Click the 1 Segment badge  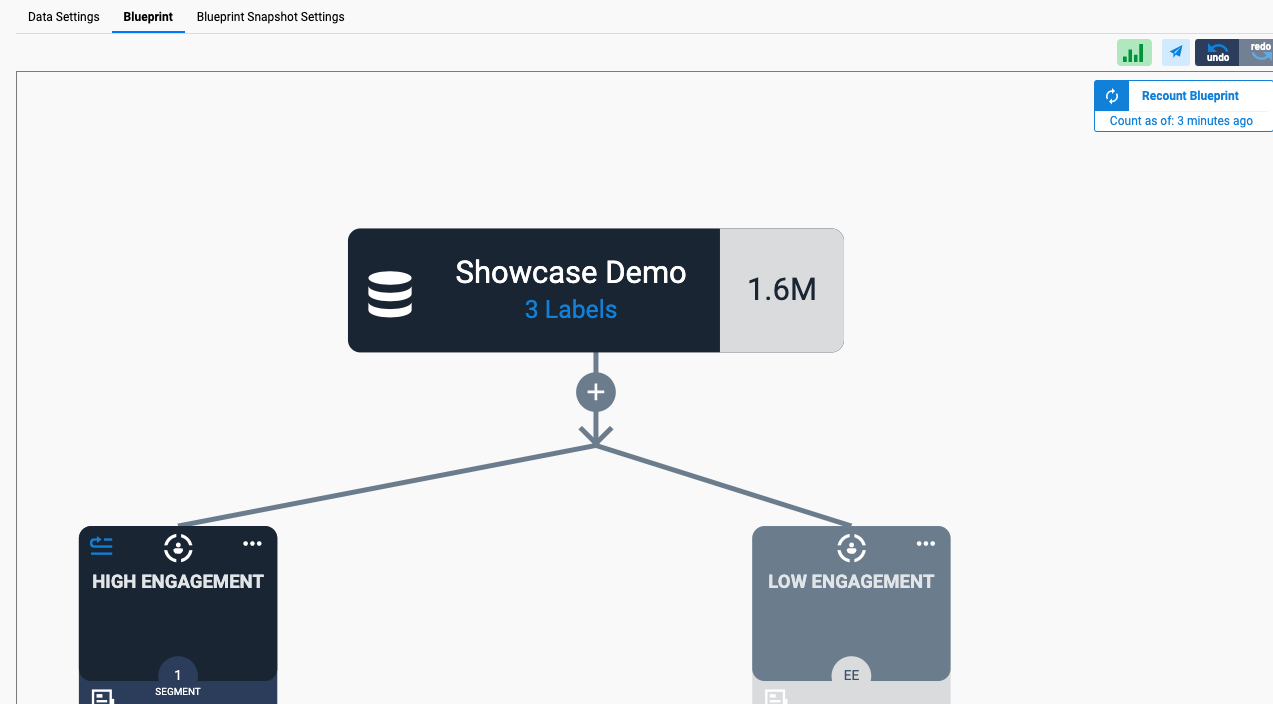pyautogui.click(x=178, y=677)
